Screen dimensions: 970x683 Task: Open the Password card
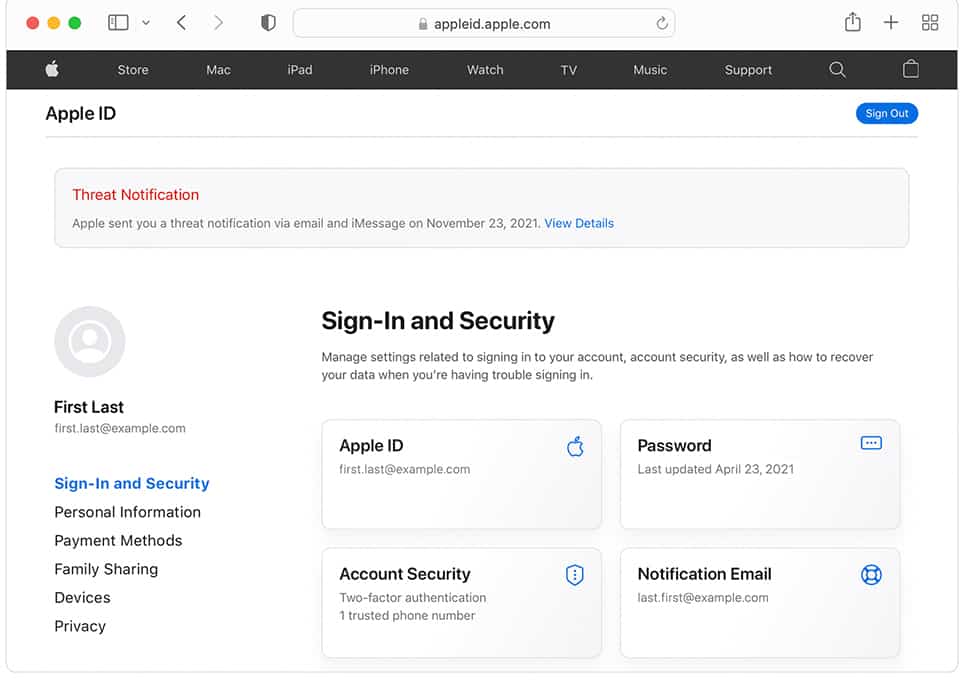pyautogui.click(x=760, y=475)
